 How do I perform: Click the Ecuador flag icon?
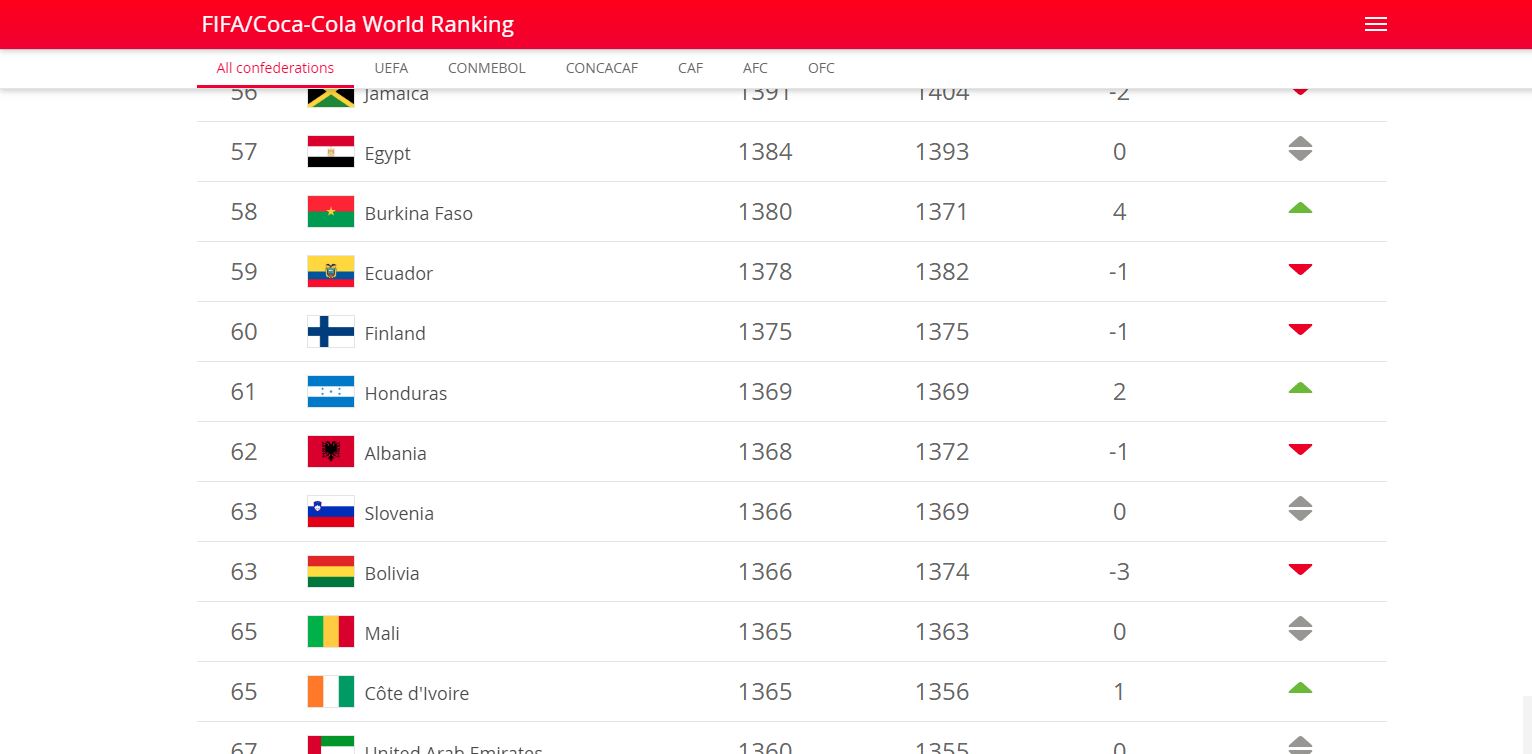pyautogui.click(x=330, y=272)
